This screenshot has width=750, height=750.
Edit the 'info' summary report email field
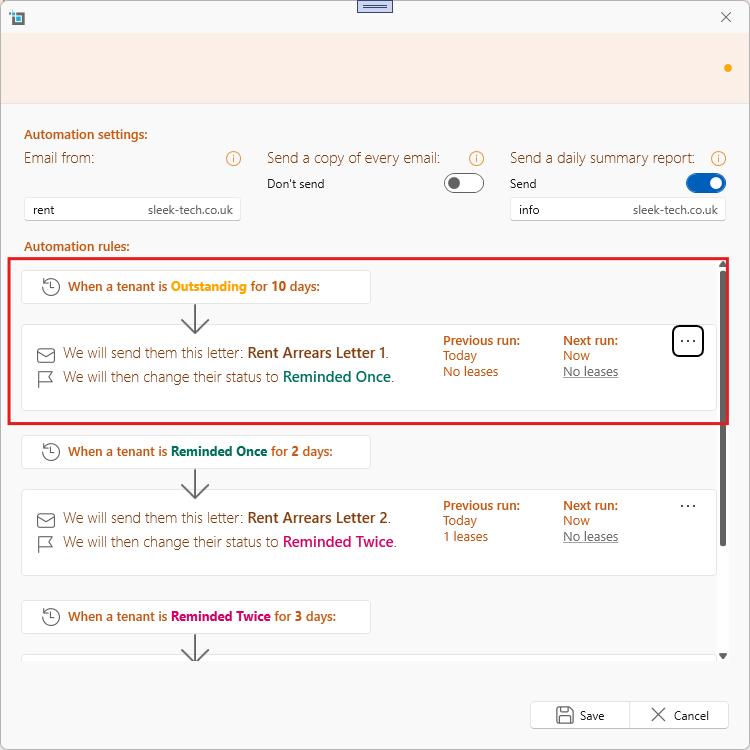pyautogui.click(x=618, y=210)
